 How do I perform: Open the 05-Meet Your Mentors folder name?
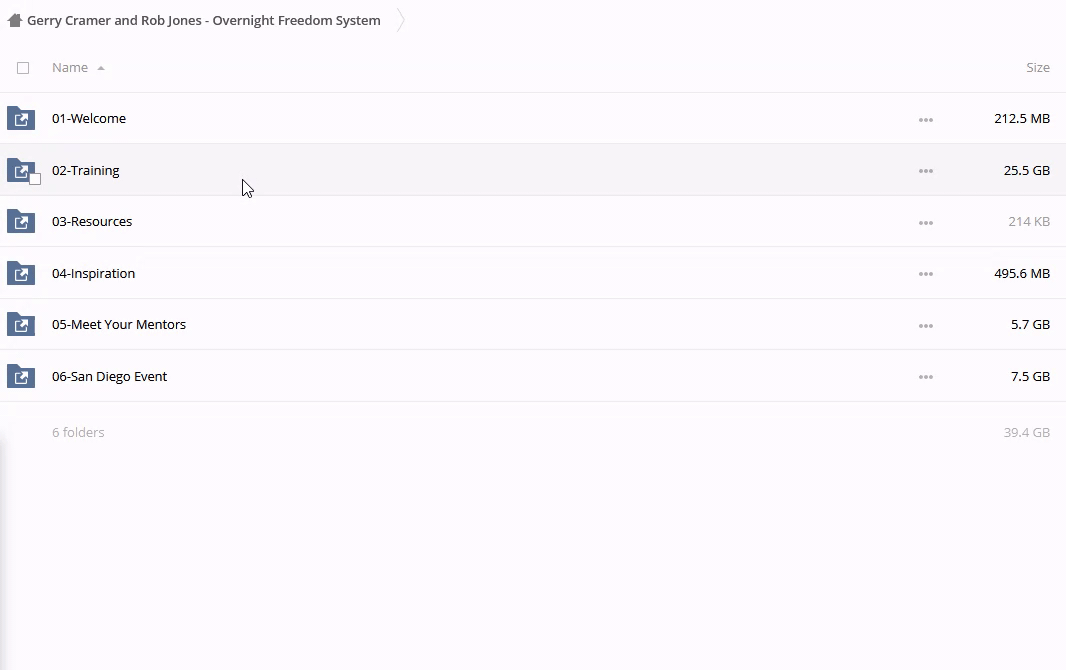[x=119, y=325]
